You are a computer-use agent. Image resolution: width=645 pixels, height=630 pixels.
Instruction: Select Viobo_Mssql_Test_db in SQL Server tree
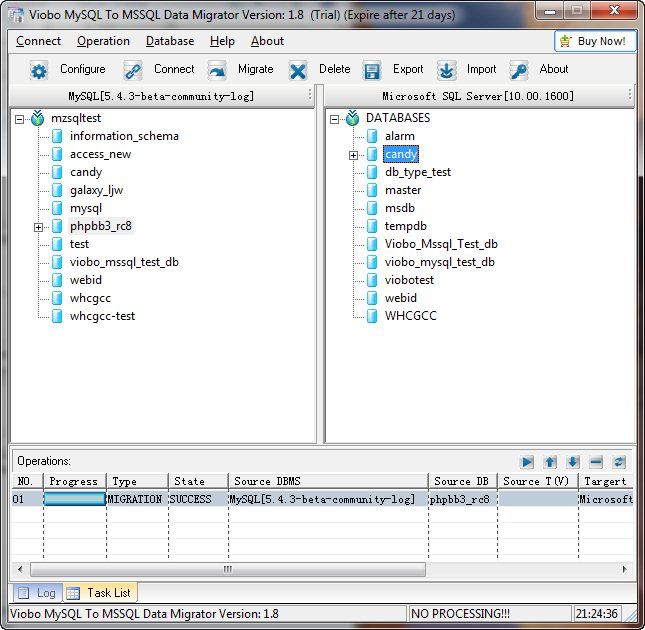coord(441,244)
